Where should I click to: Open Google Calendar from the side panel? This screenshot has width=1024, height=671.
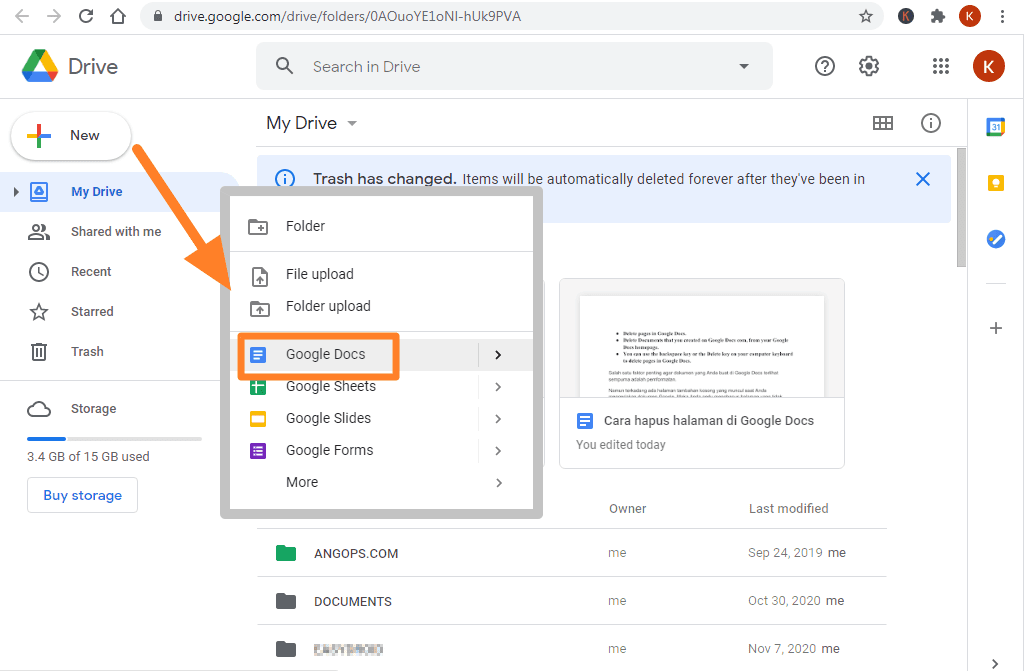click(x=995, y=126)
